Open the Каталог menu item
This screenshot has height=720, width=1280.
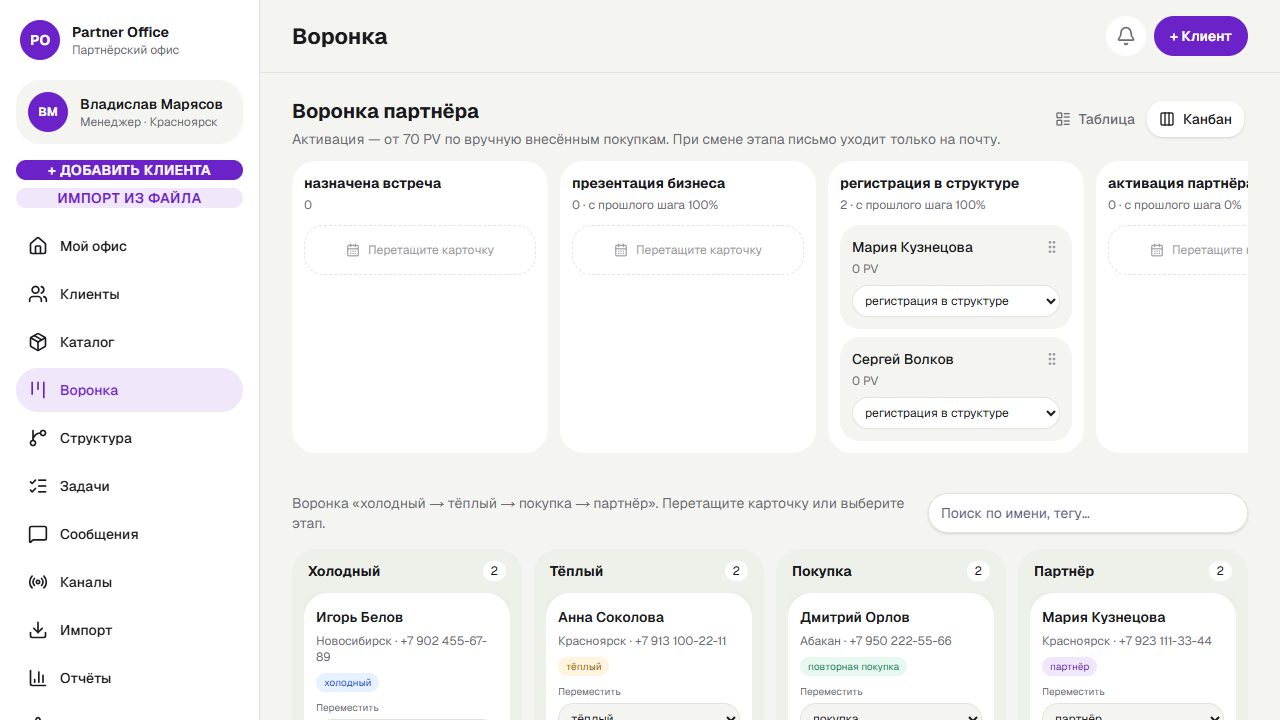[129, 342]
